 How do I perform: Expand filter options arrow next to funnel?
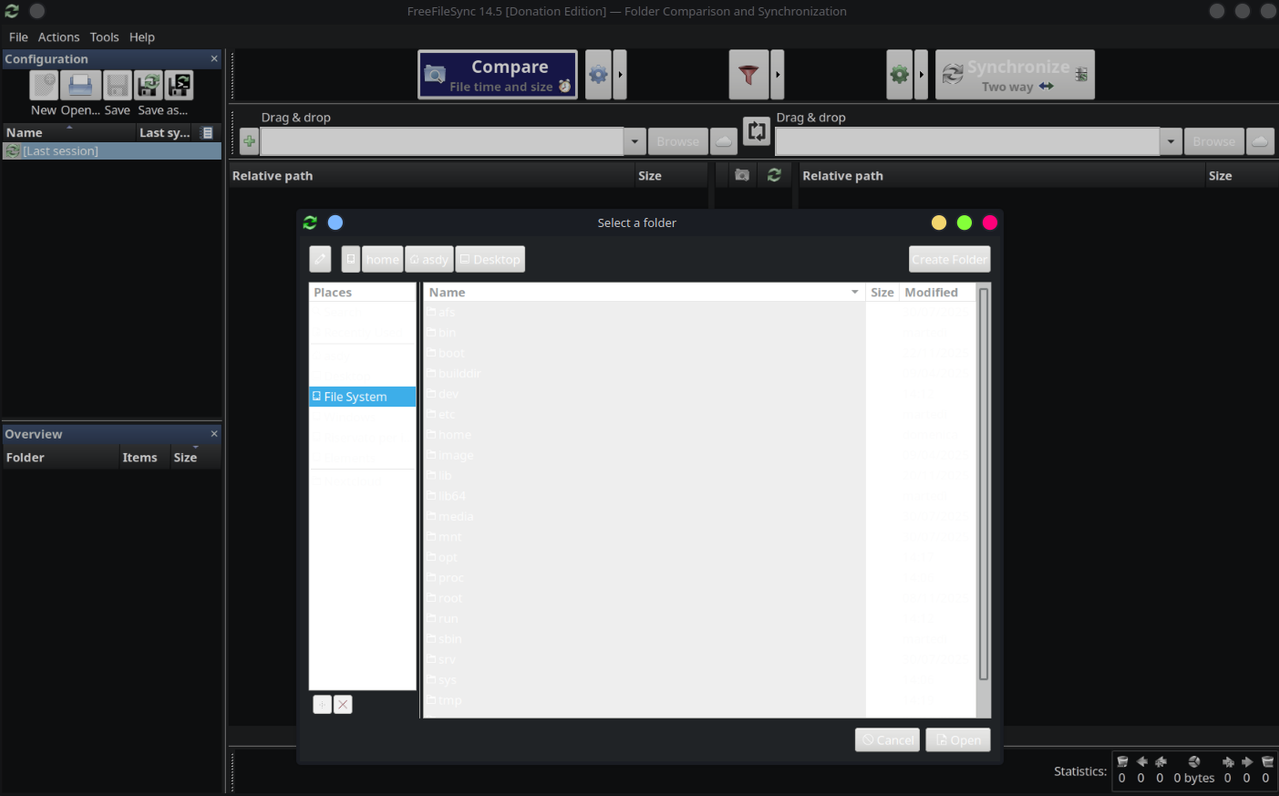pos(777,75)
